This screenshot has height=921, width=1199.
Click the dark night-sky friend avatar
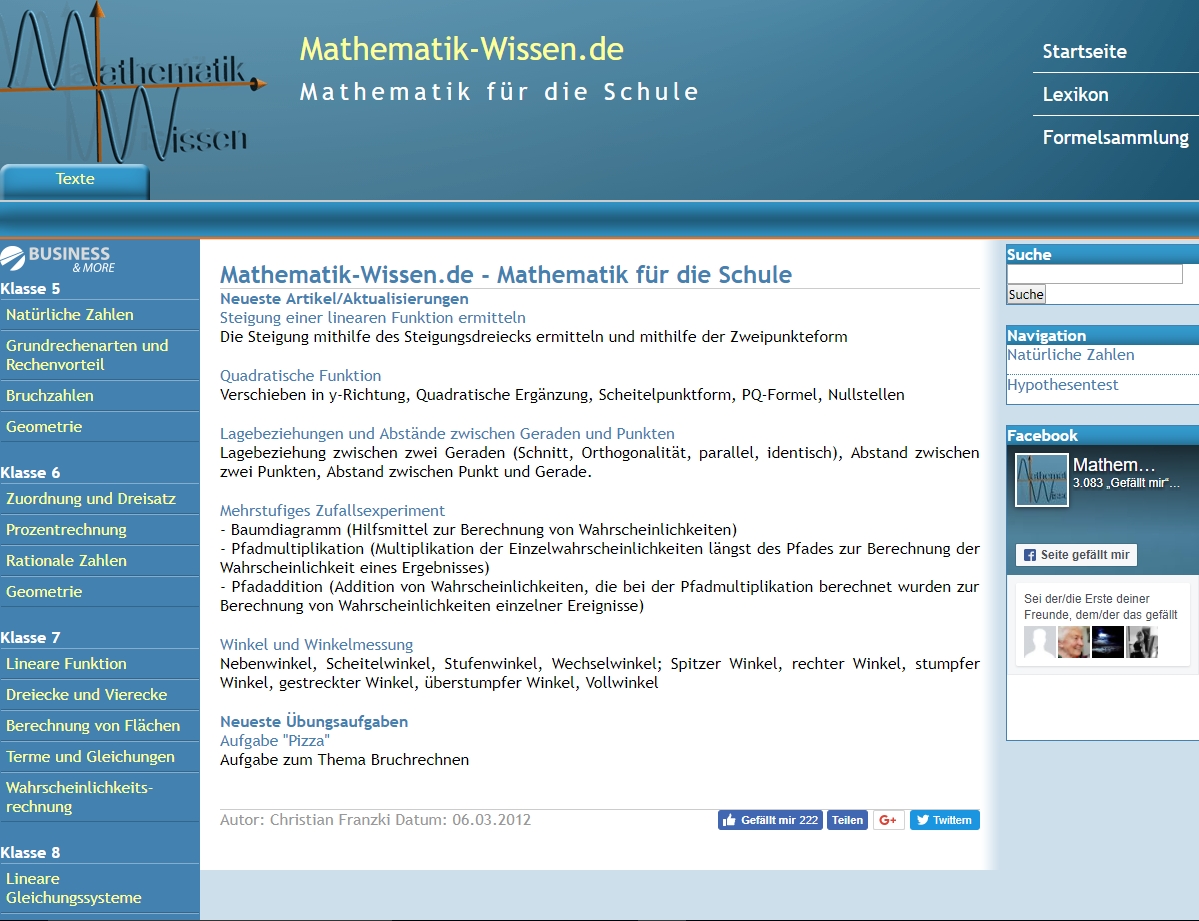(1108, 643)
